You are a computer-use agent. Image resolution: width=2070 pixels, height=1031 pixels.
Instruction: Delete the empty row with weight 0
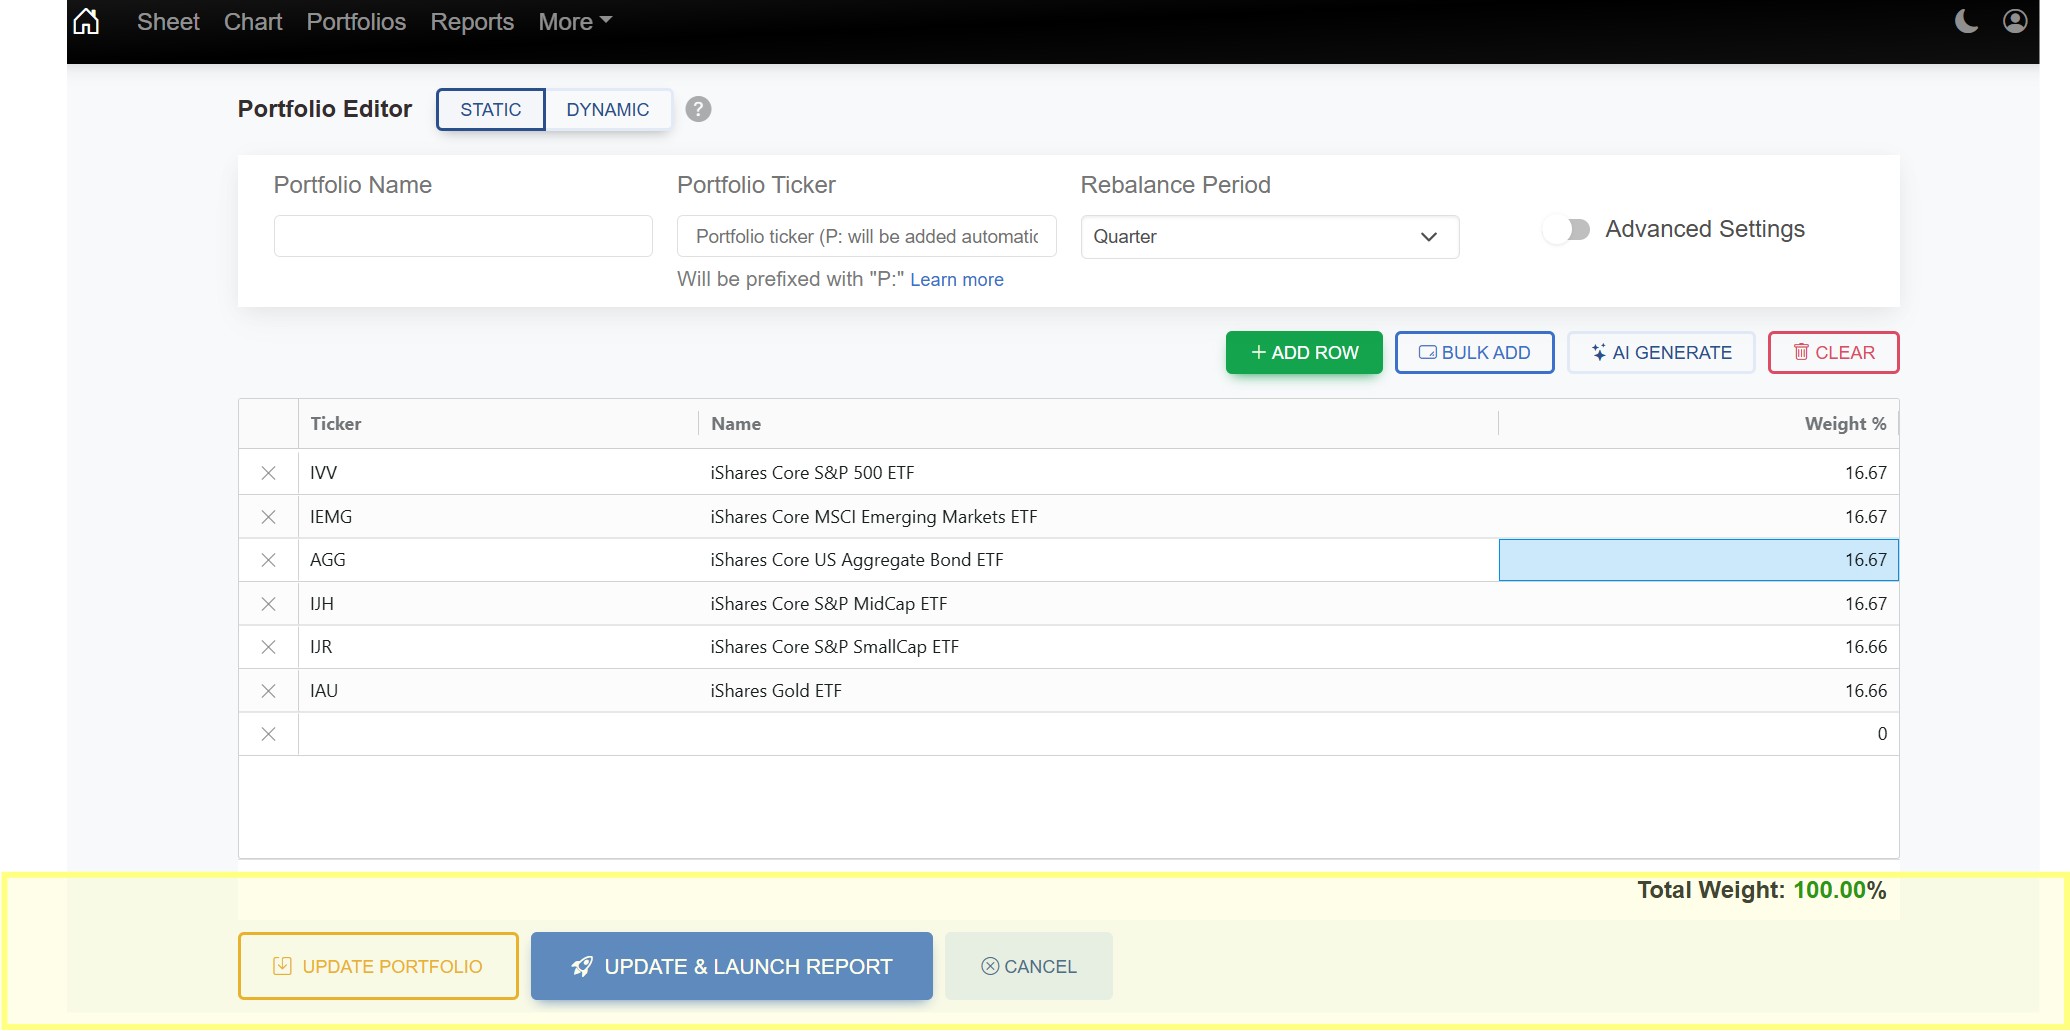(268, 734)
